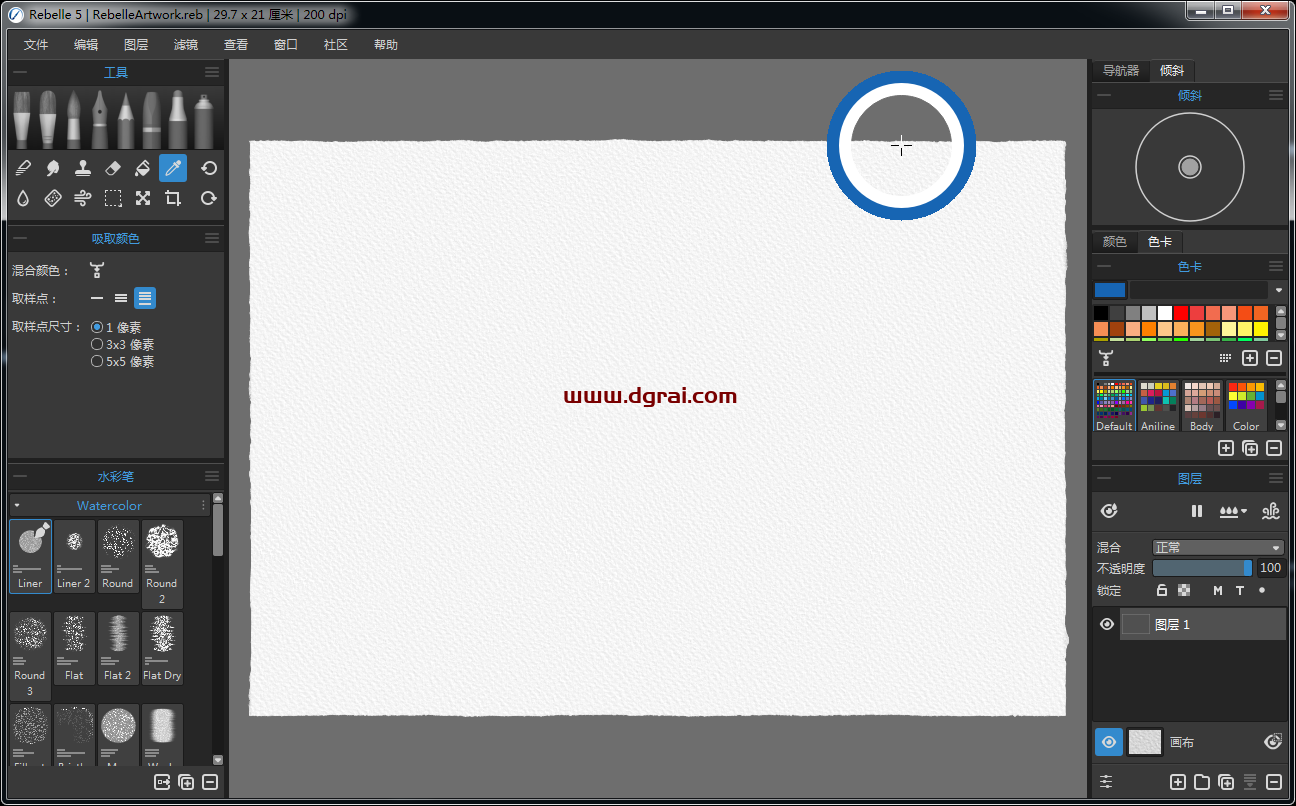Open the 工具 panel menu
The height and width of the screenshot is (806, 1296).
(x=212, y=72)
